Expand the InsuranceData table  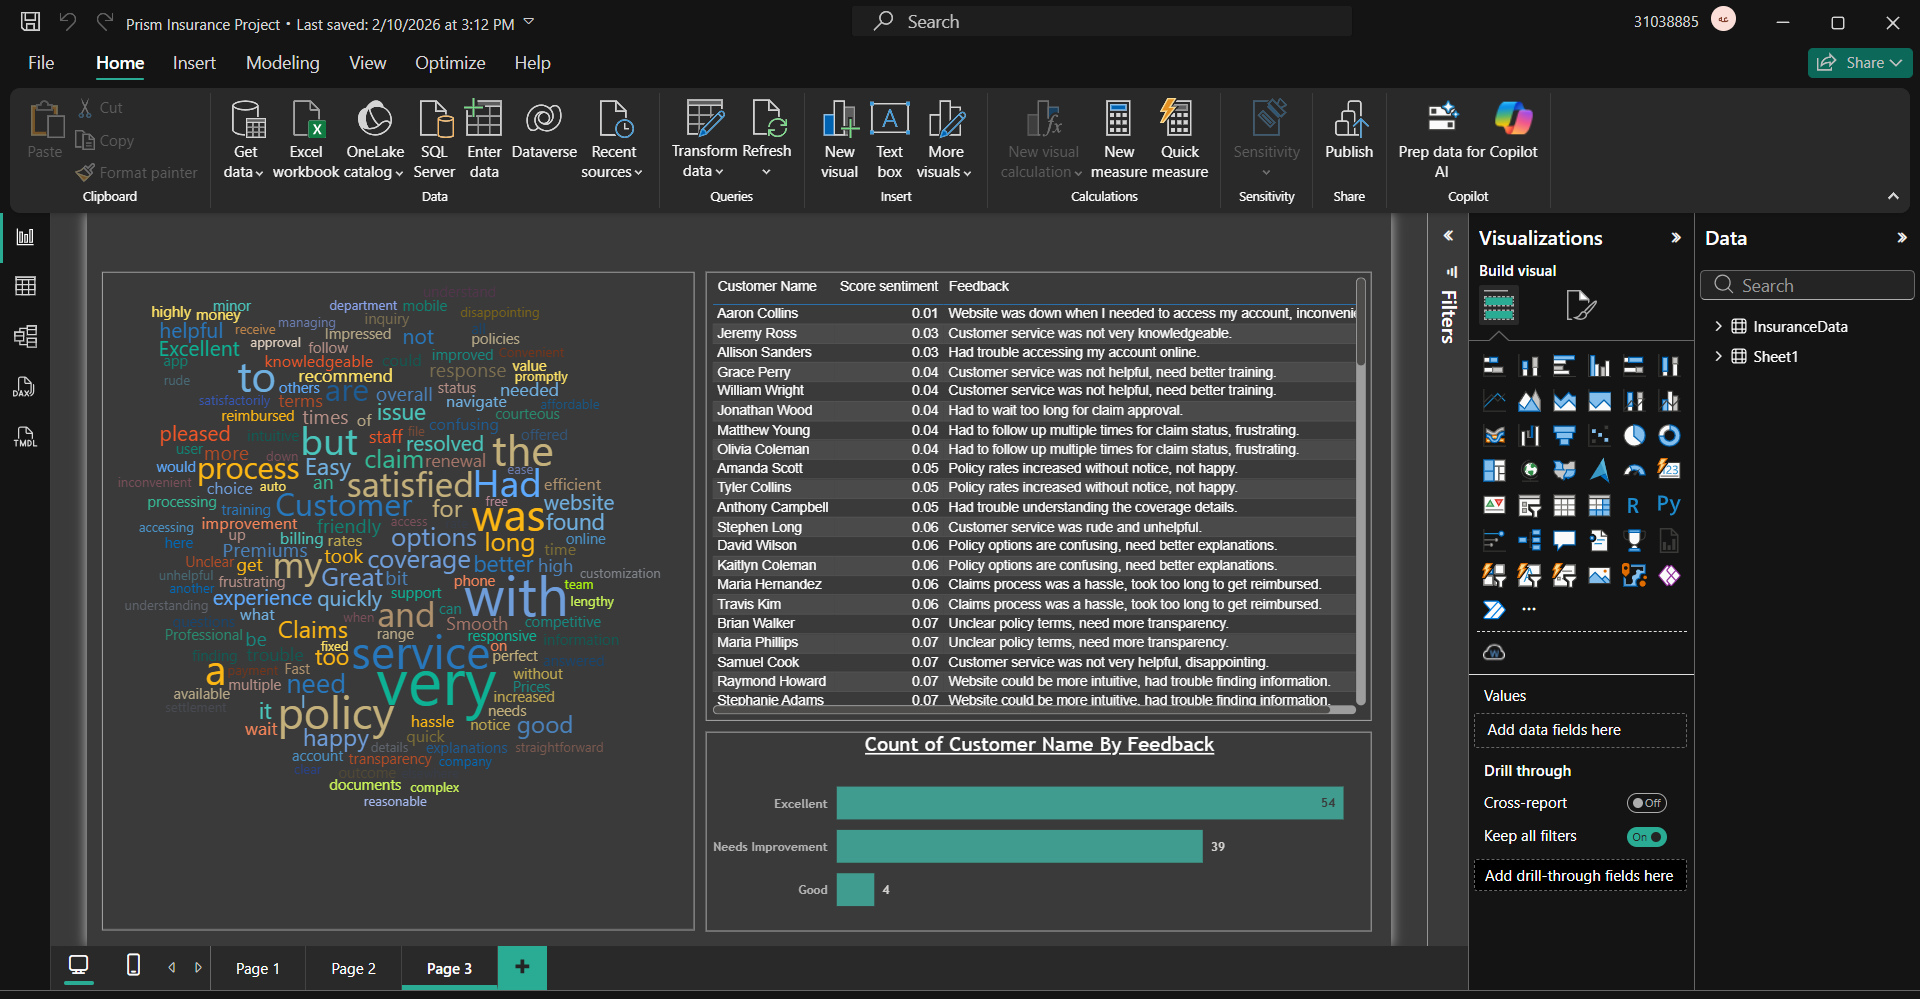pos(1718,327)
